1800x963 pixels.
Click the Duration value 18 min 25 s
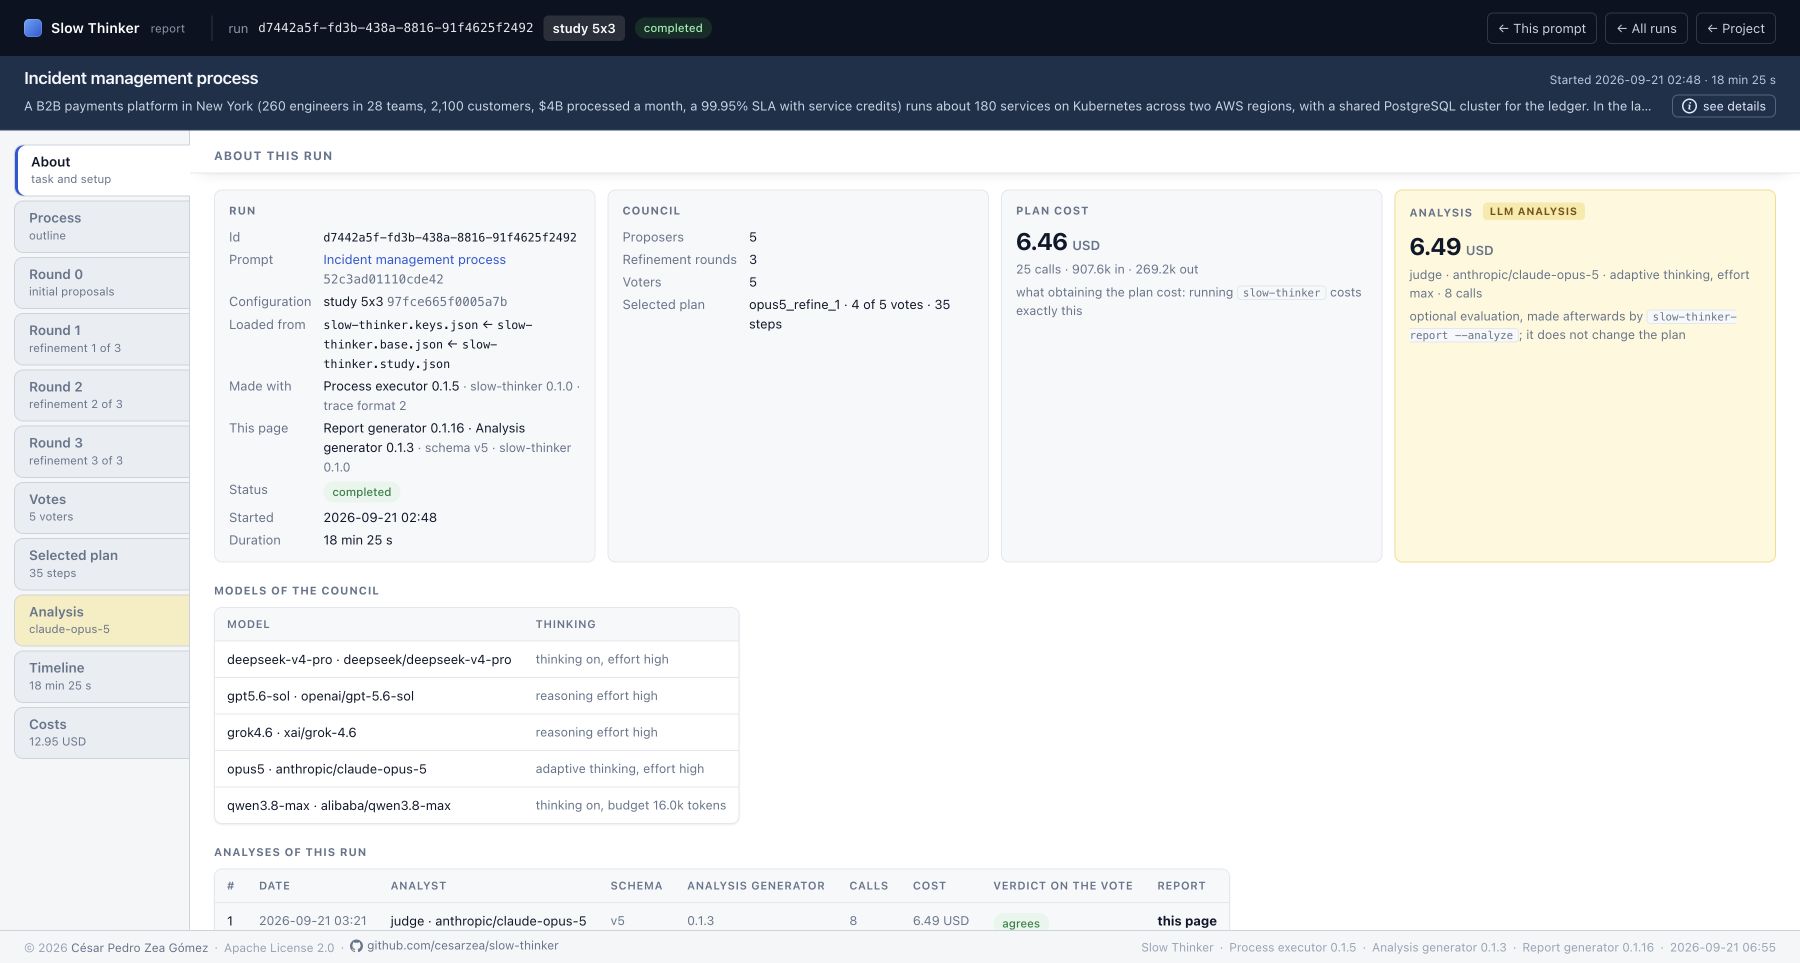(358, 540)
